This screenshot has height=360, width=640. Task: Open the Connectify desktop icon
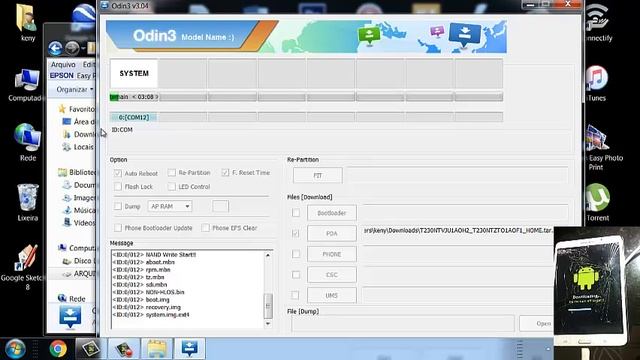[x=597, y=23]
